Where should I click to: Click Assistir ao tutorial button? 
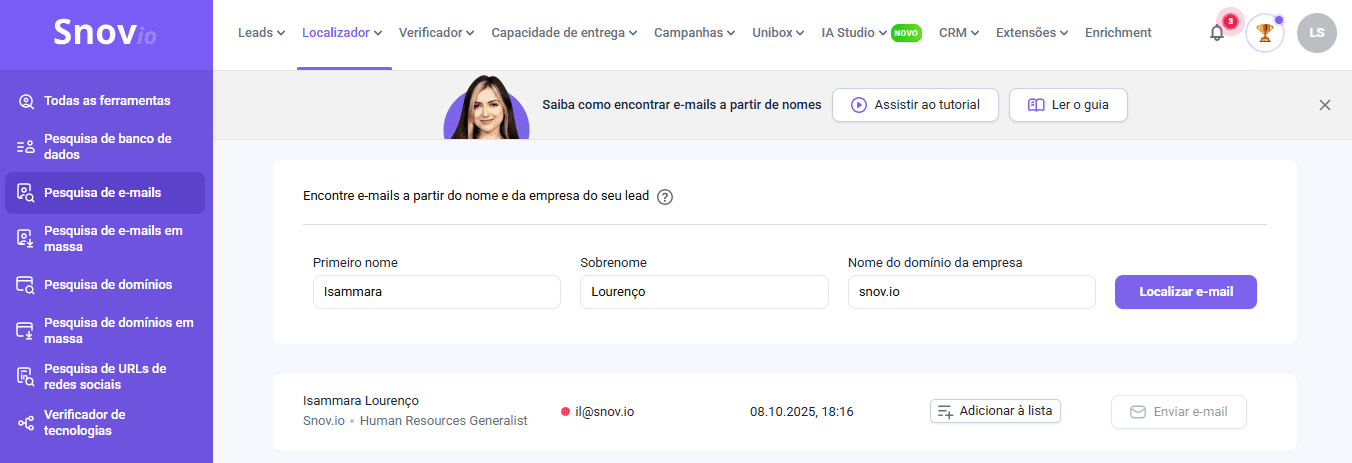(915, 105)
